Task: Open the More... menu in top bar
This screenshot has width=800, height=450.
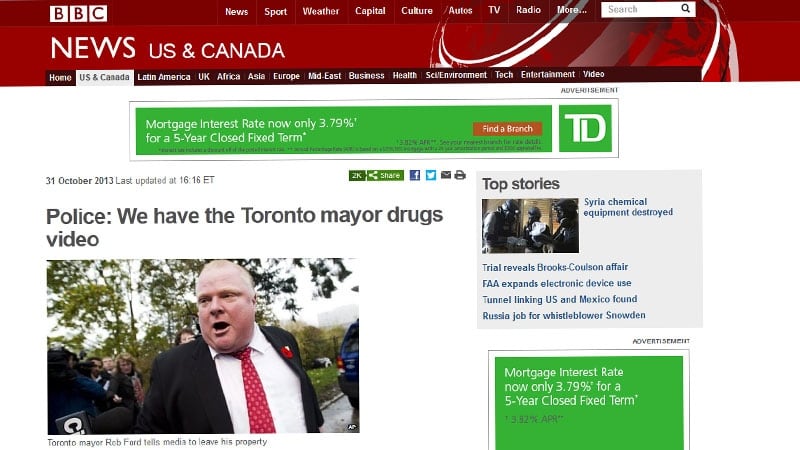Action: (x=571, y=10)
